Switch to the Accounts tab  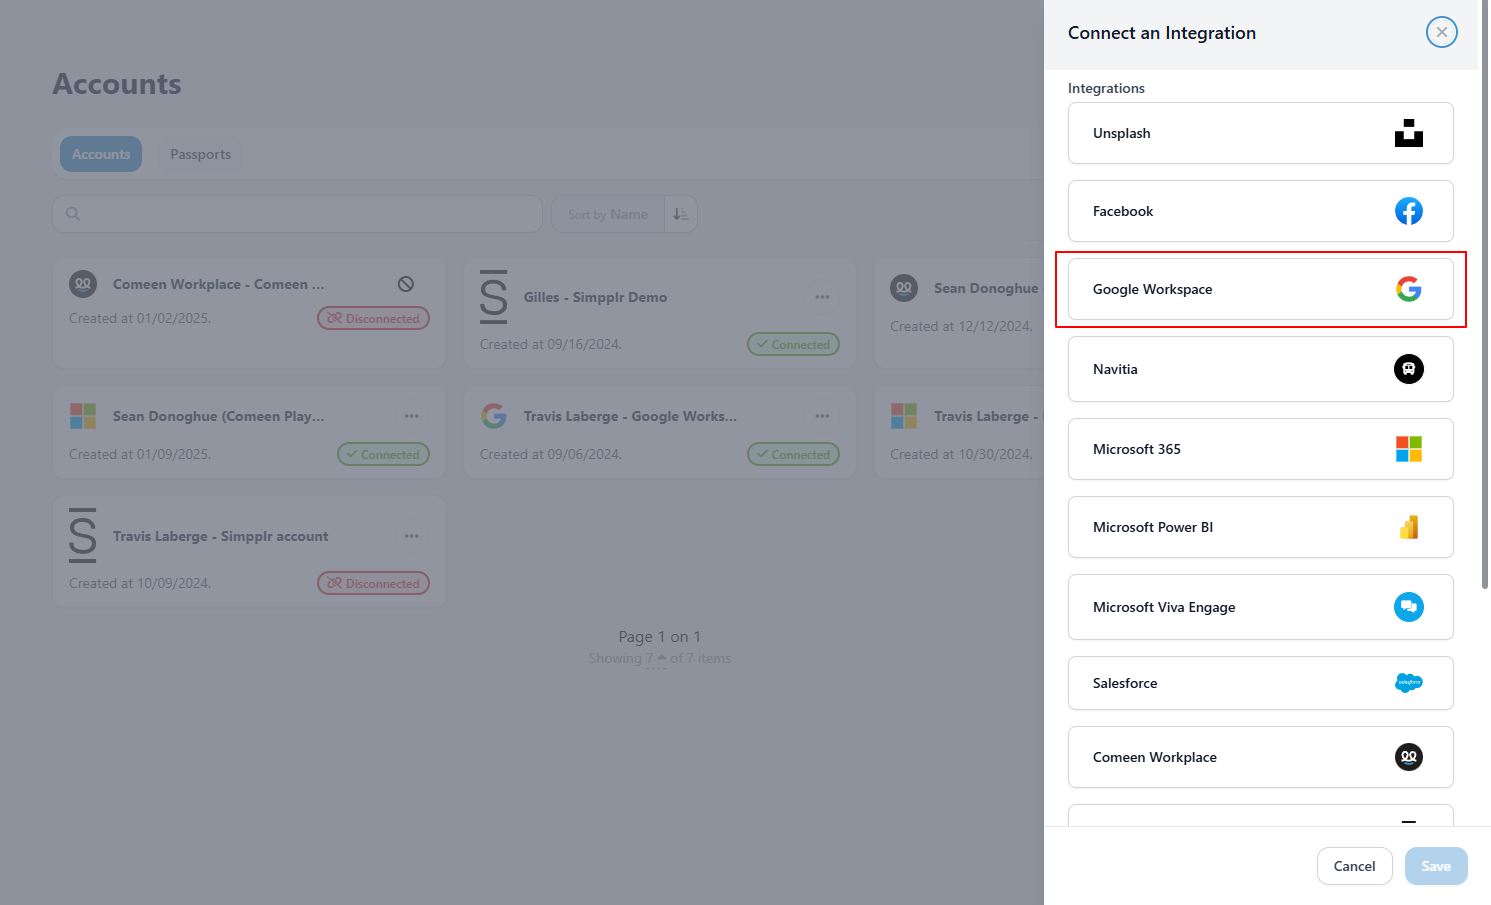point(101,154)
